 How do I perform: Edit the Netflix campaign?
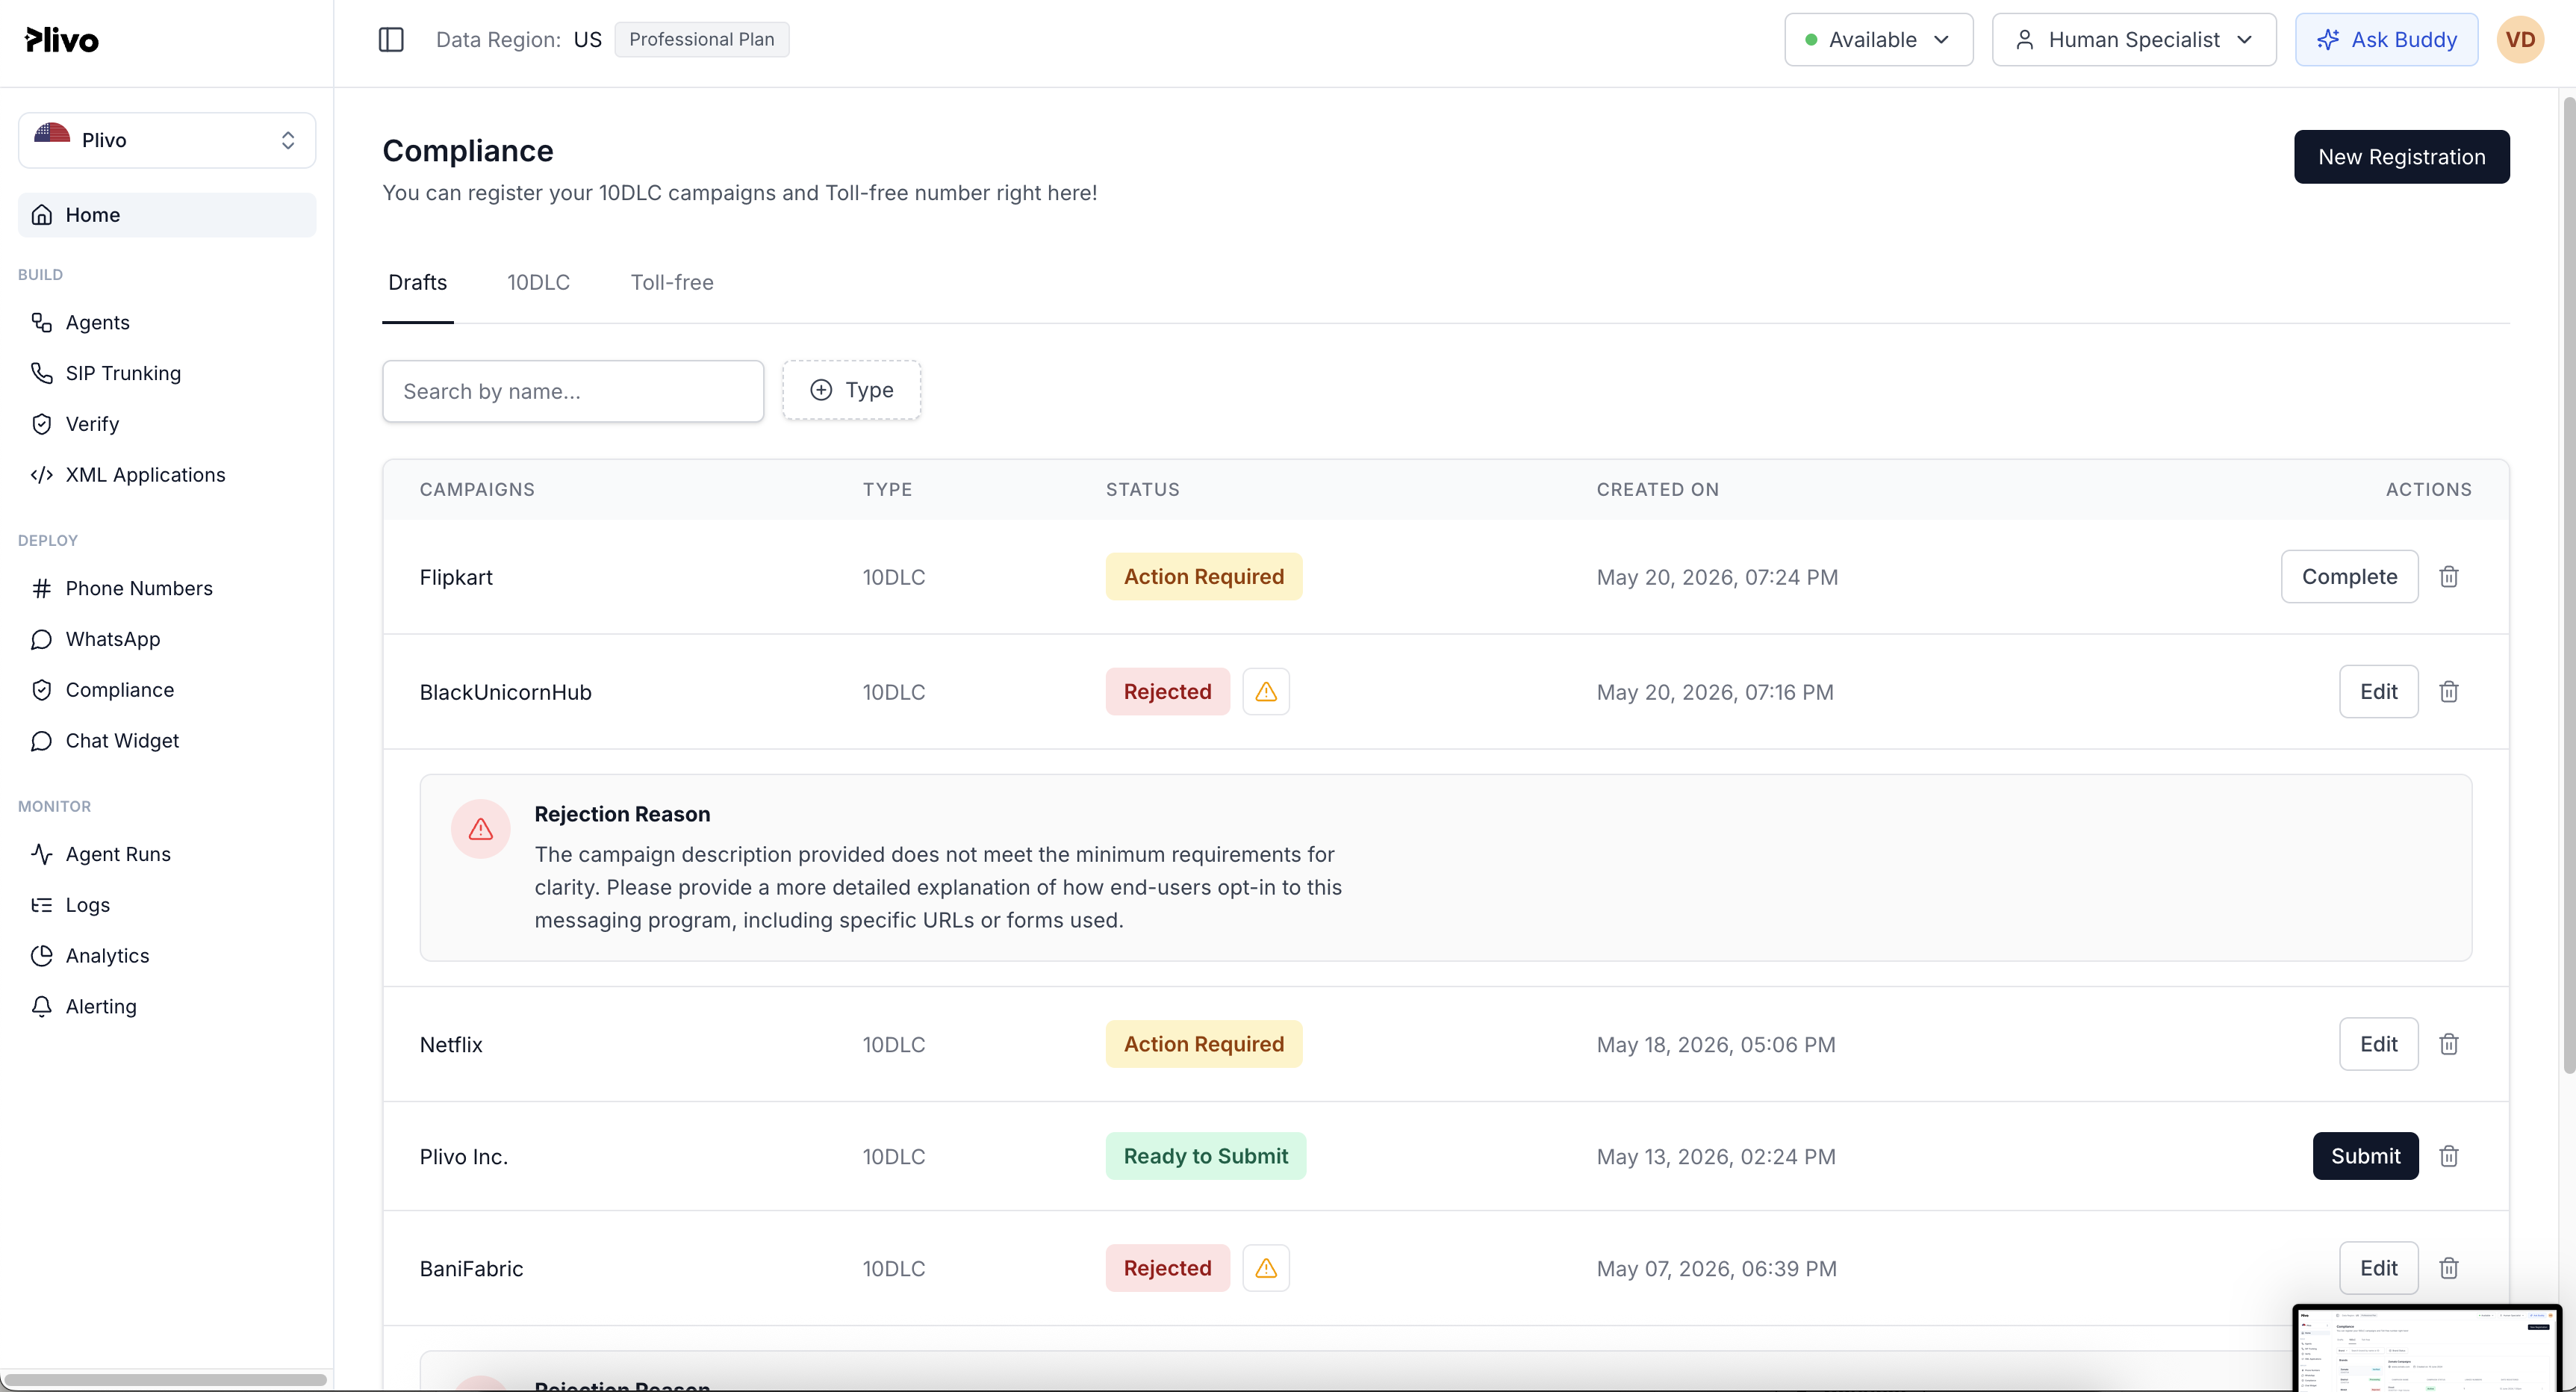(x=2378, y=1044)
